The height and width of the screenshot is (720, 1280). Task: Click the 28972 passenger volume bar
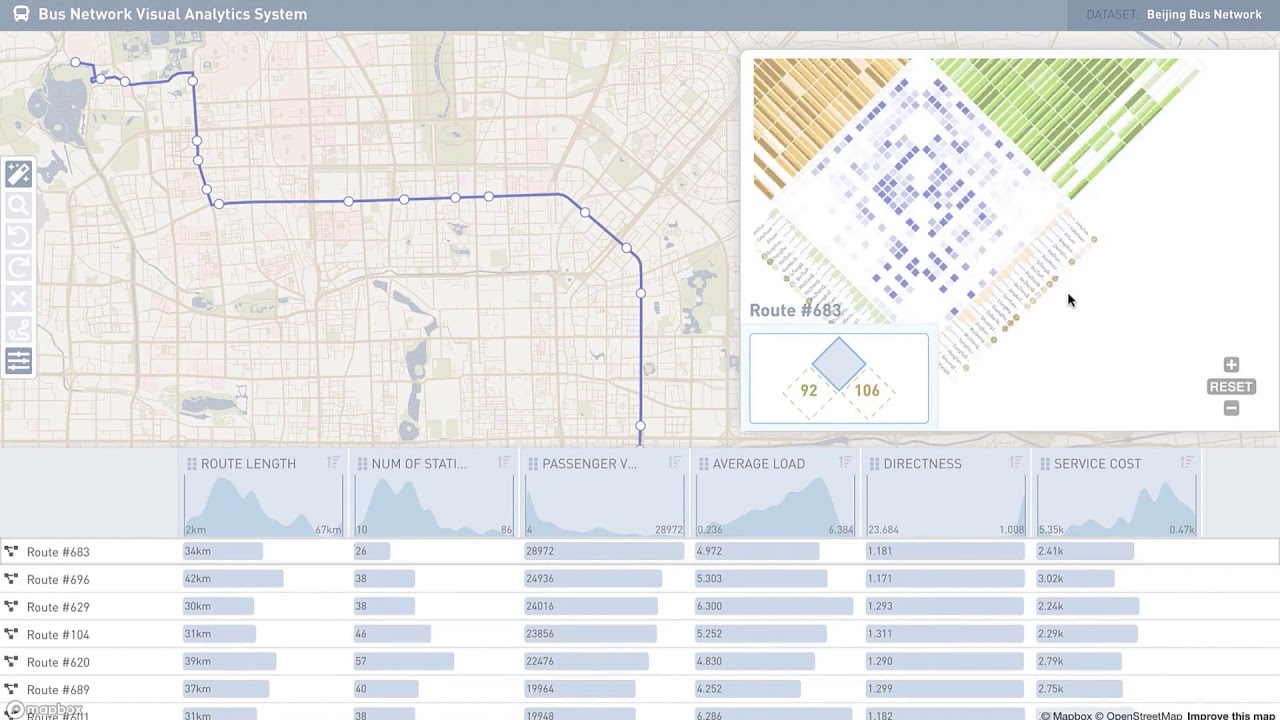coord(604,551)
